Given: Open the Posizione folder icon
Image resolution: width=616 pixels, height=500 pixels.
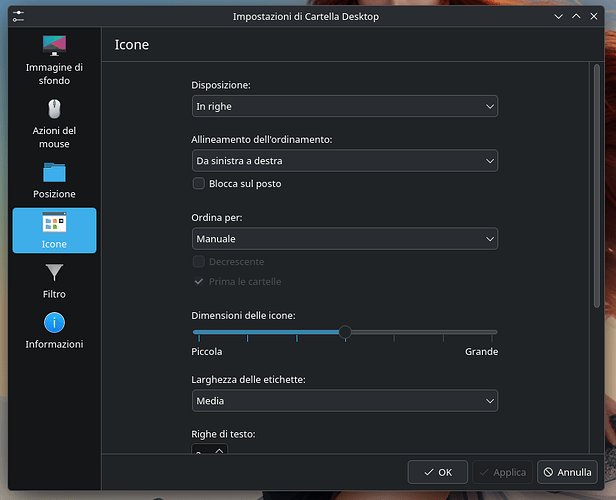Looking at the screenshot, I should [x=54, y=172].
